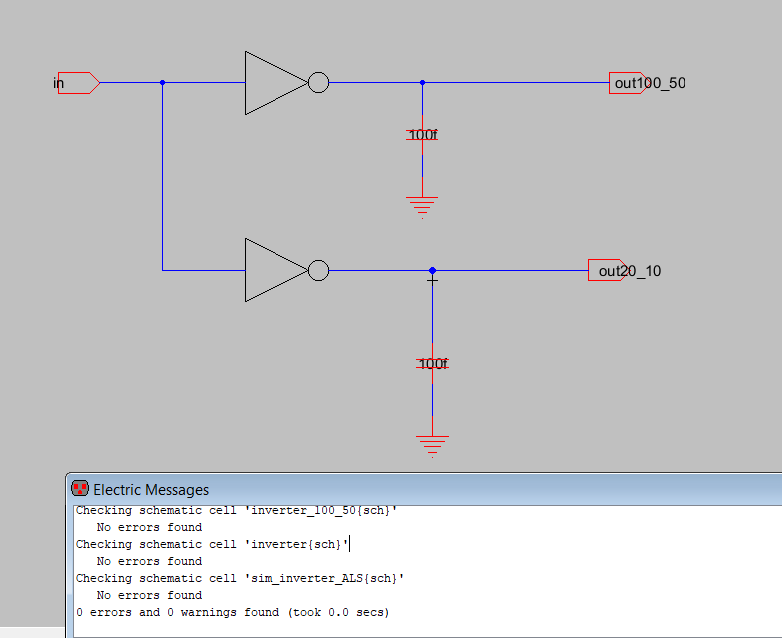The image size is (782, 638).
Task: Click the 'inverter_100_50{sch}' message line
Action: 236,510
